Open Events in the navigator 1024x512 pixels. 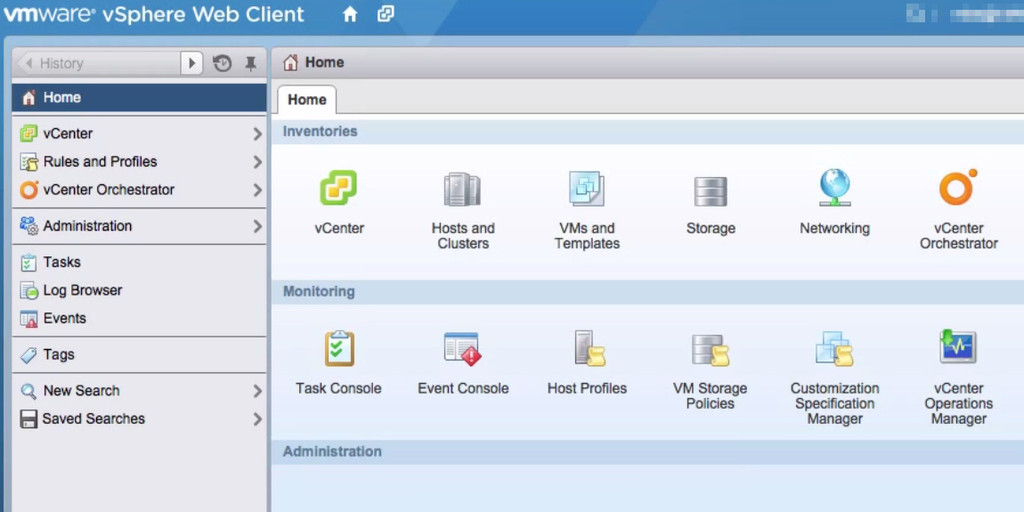pos(139,319)
